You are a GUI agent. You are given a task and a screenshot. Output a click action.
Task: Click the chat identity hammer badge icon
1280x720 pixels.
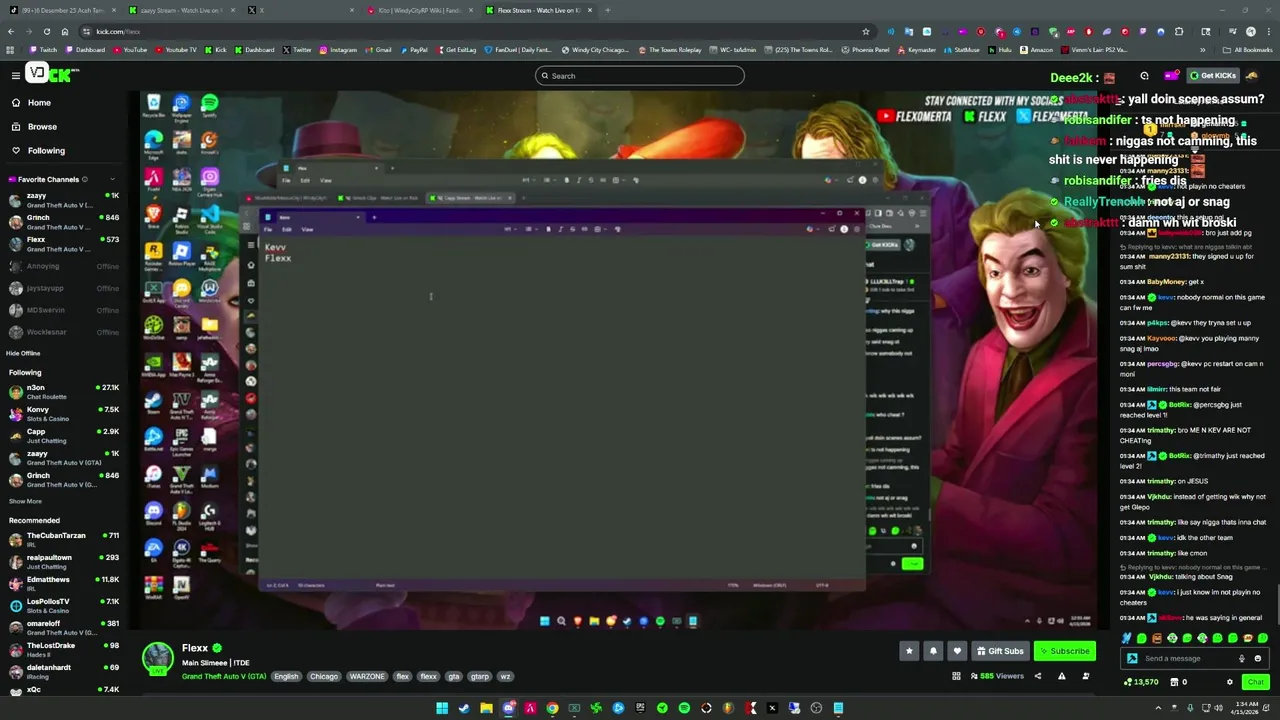[1132, 659]
